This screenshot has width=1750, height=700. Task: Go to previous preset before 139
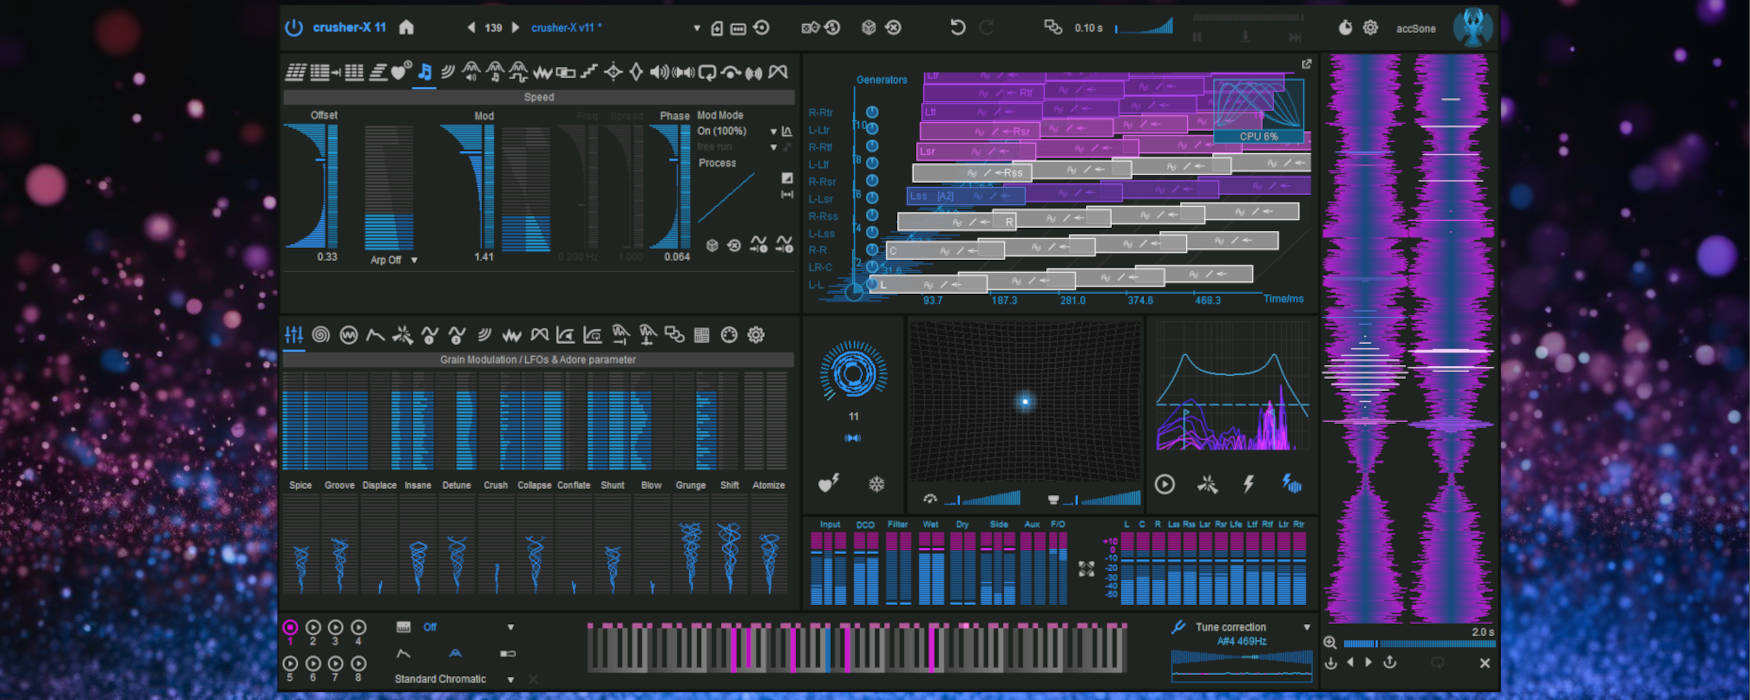tap(471, 28)
